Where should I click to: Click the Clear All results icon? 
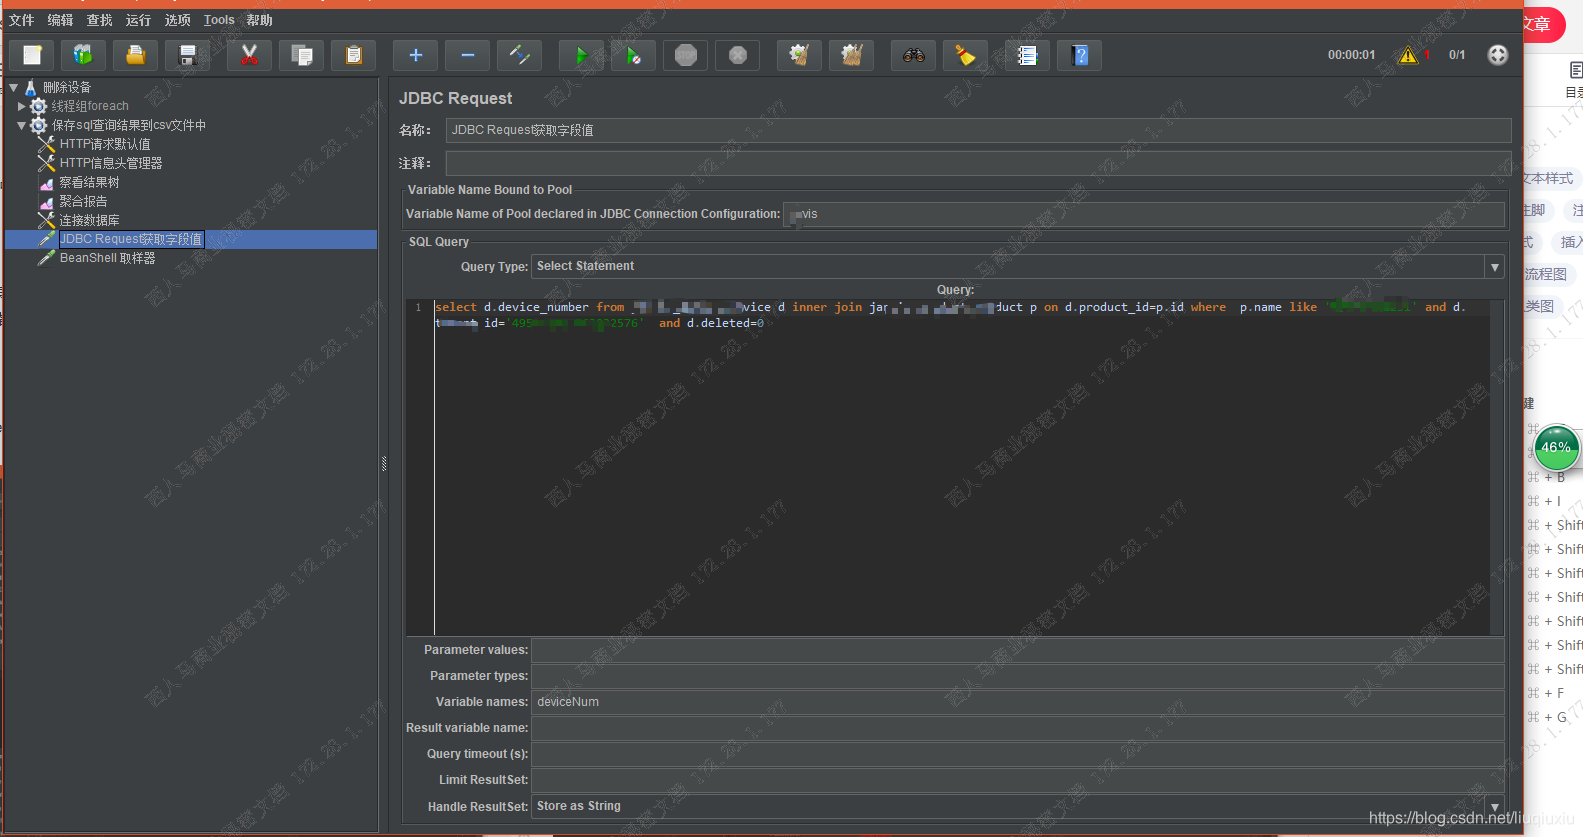[852, 55]
